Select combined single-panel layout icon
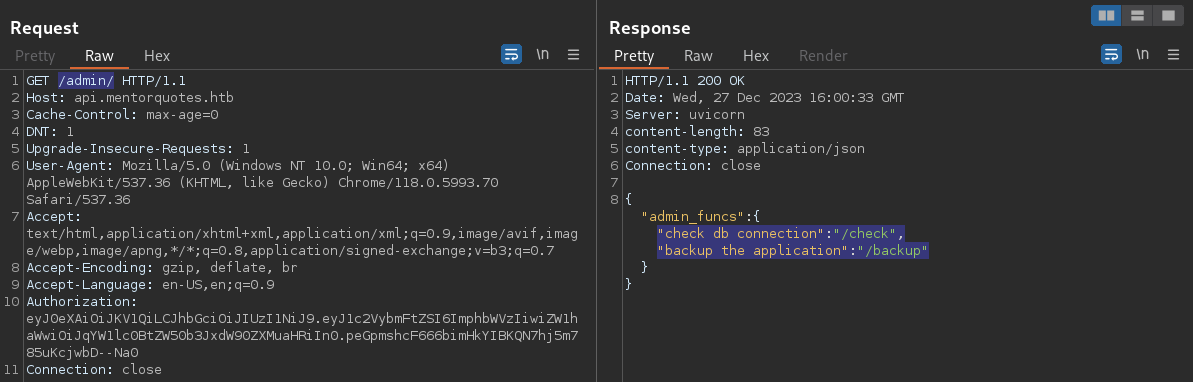 tap(1167, 15)
